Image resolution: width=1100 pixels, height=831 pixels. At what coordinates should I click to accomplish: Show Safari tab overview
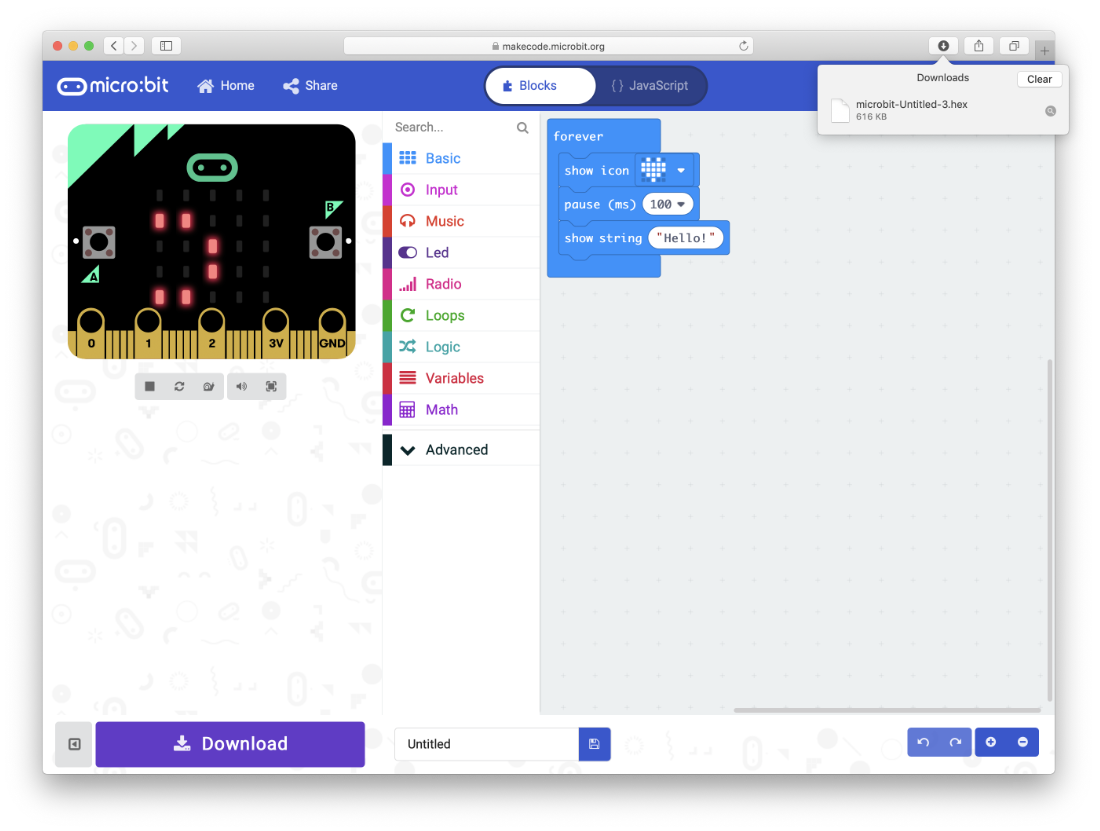tap(1014, 46)
